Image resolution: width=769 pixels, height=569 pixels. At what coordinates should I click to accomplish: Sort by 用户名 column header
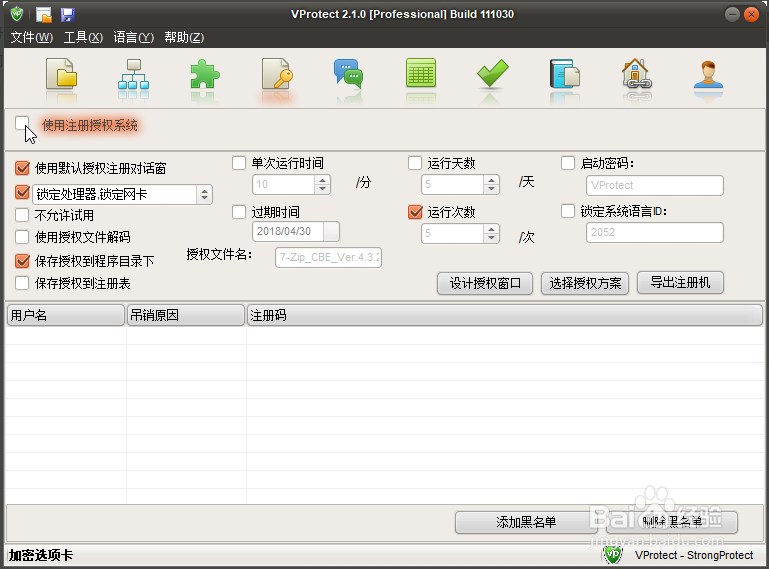pyautogui.click(x=66, y=315)
